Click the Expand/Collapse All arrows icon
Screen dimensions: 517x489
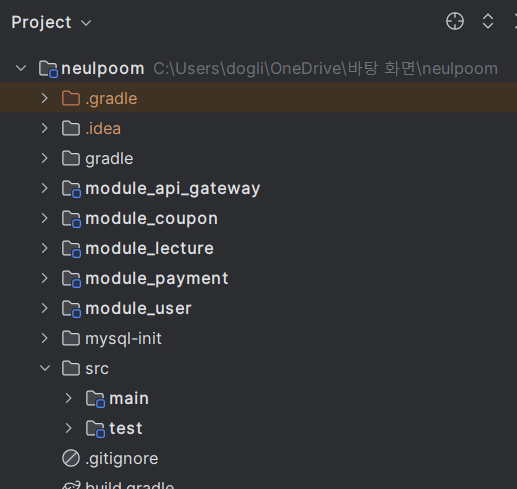pyautogui.click(x=488, y=22)
